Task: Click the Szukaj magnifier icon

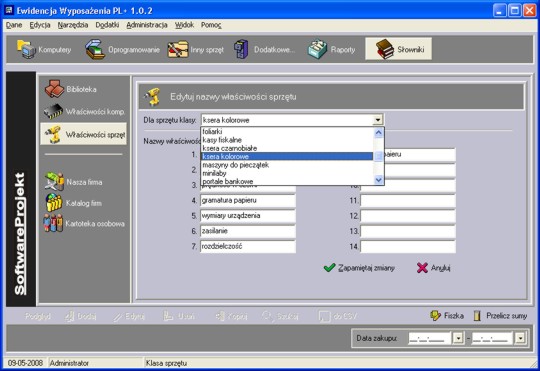Action: tap(267, 316)
